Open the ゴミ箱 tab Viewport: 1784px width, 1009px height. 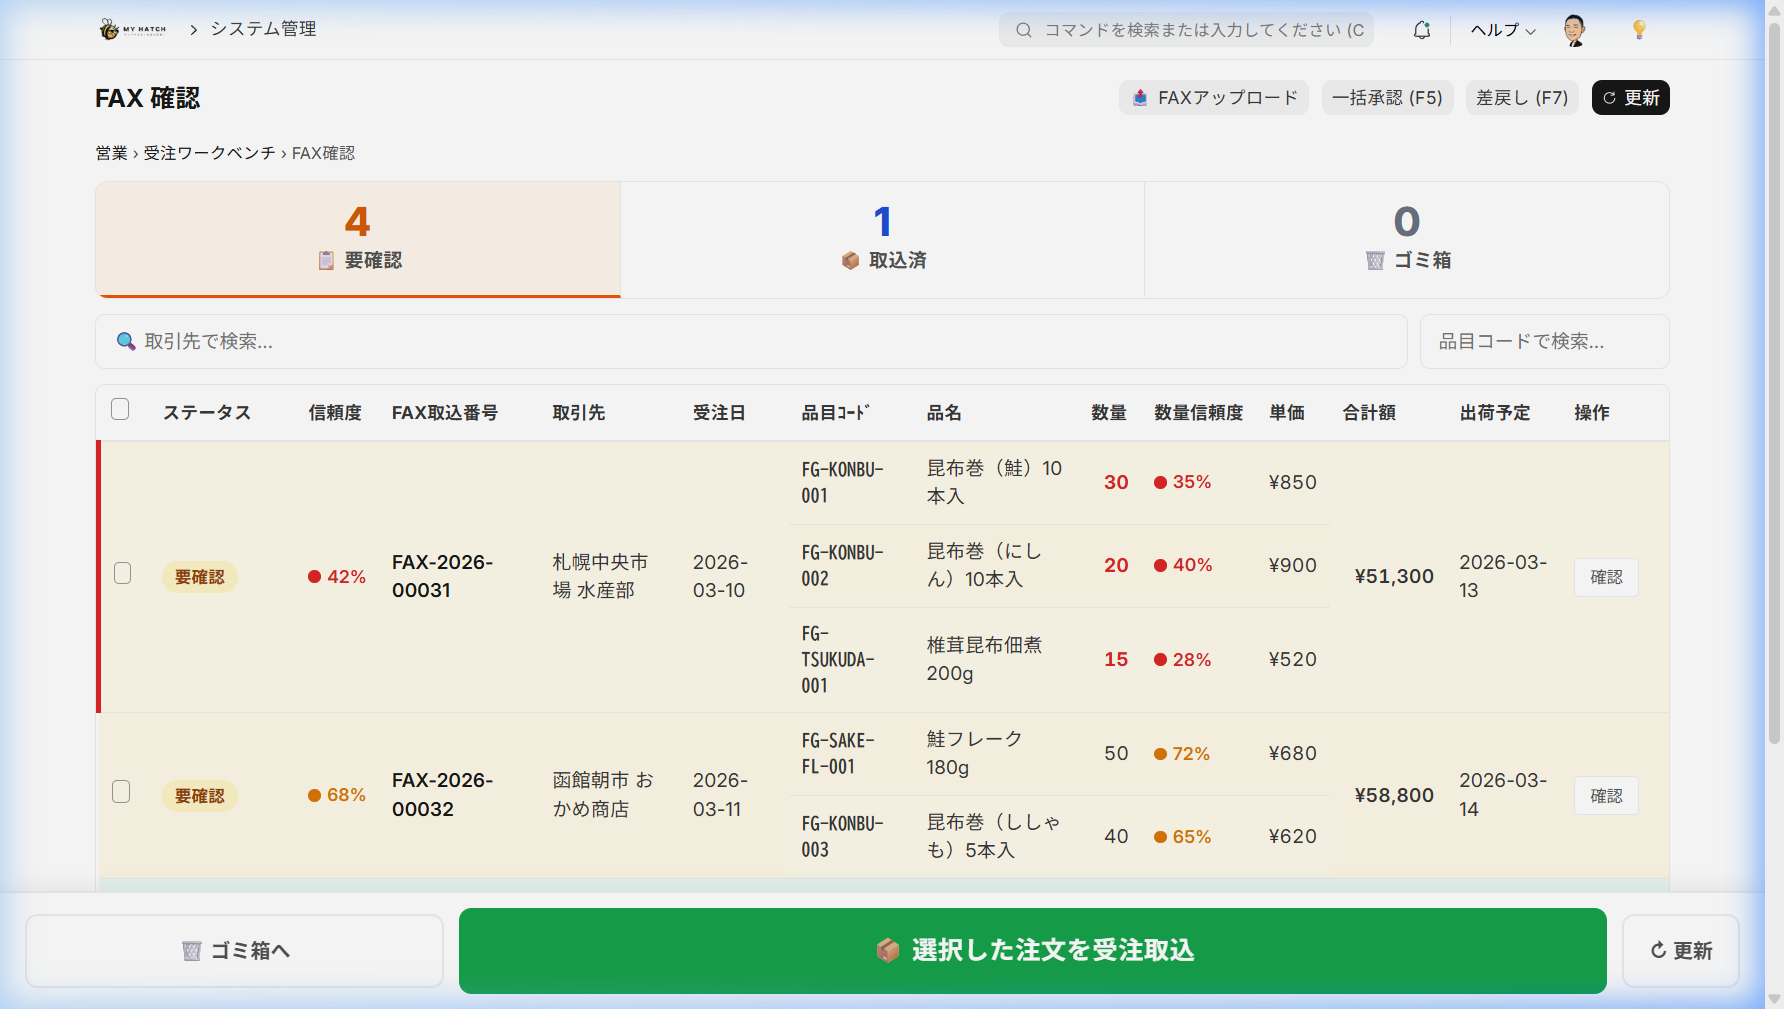point(1406,240)
